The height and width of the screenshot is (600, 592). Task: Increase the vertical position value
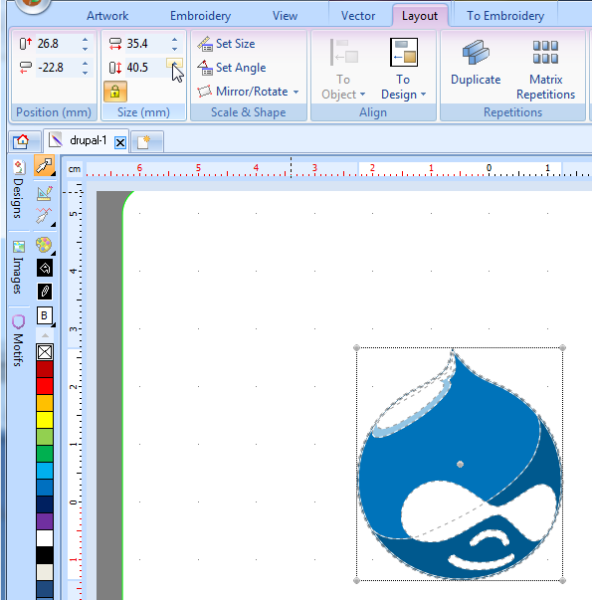click(x=85, y=40)
